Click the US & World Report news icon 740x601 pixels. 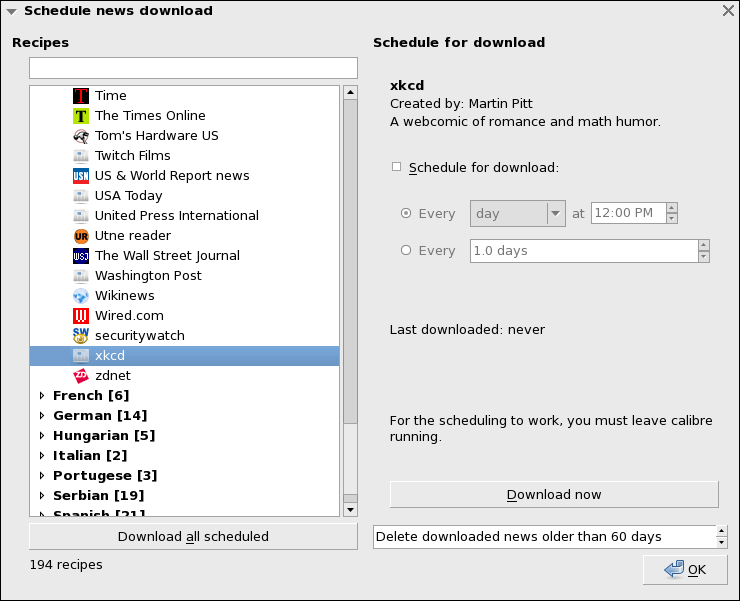point(81,176)
